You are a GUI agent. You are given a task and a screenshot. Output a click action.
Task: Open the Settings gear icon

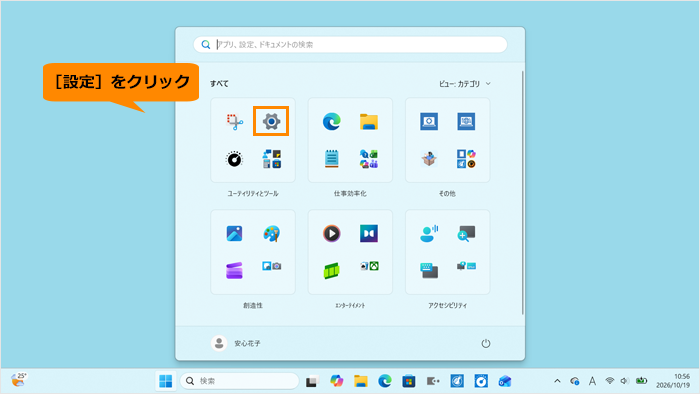(271, 121)
